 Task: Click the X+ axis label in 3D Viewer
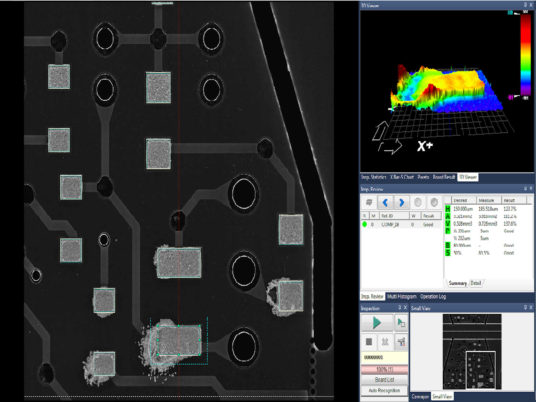pos(425,146)
